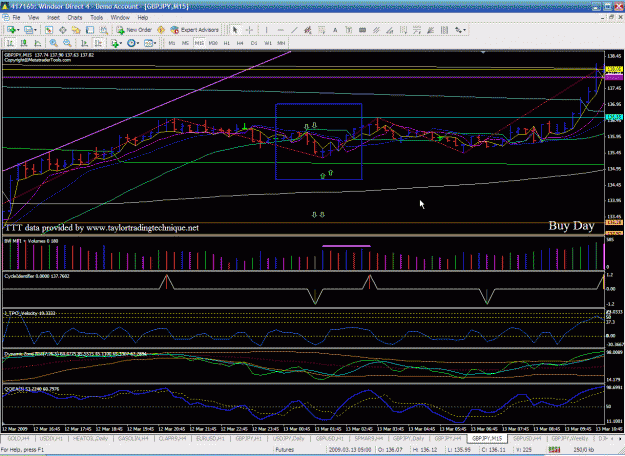Open the Profiles tool
Screen dimensions: 625x456
tap(28, 30)
